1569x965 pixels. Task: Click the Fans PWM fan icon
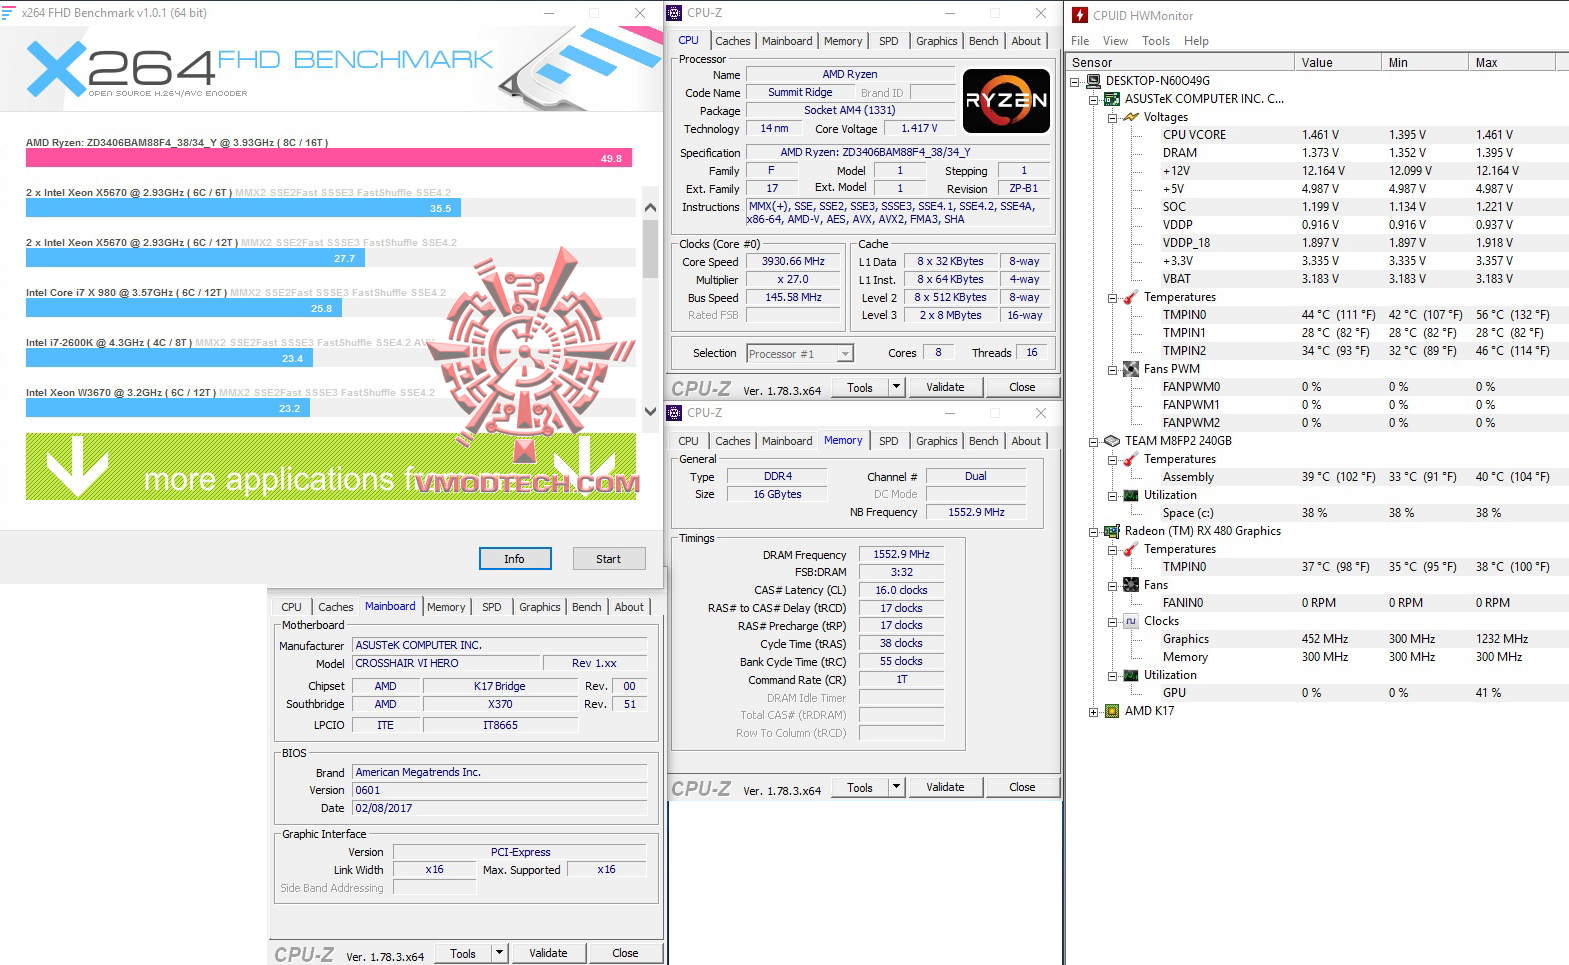1131,369
